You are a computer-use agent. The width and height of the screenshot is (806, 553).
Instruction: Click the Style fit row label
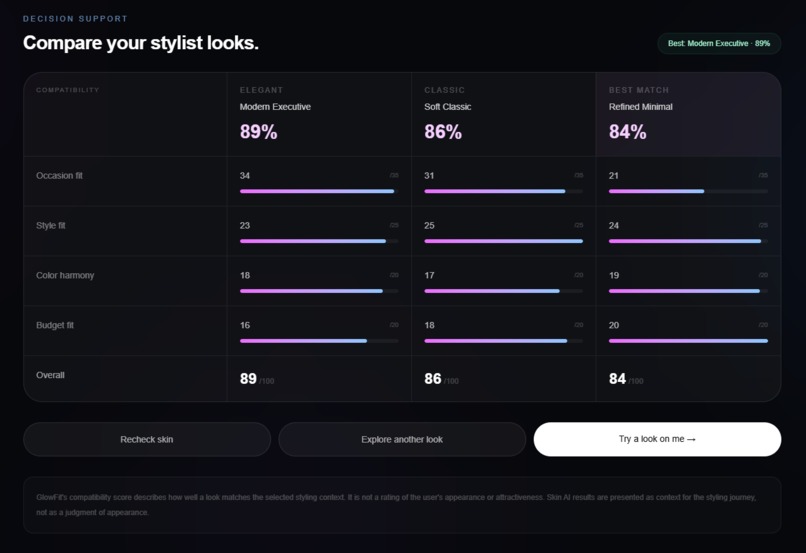coord(50,226)
